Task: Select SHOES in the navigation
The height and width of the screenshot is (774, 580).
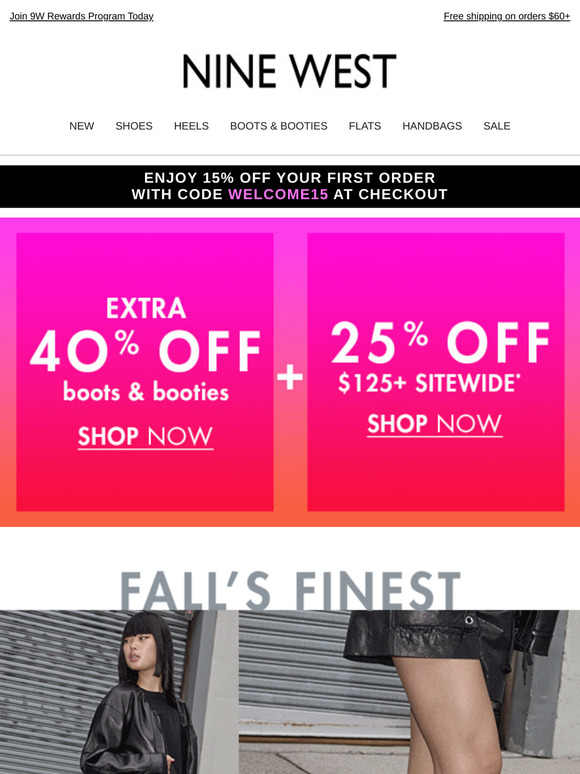Action: [134, 126]
